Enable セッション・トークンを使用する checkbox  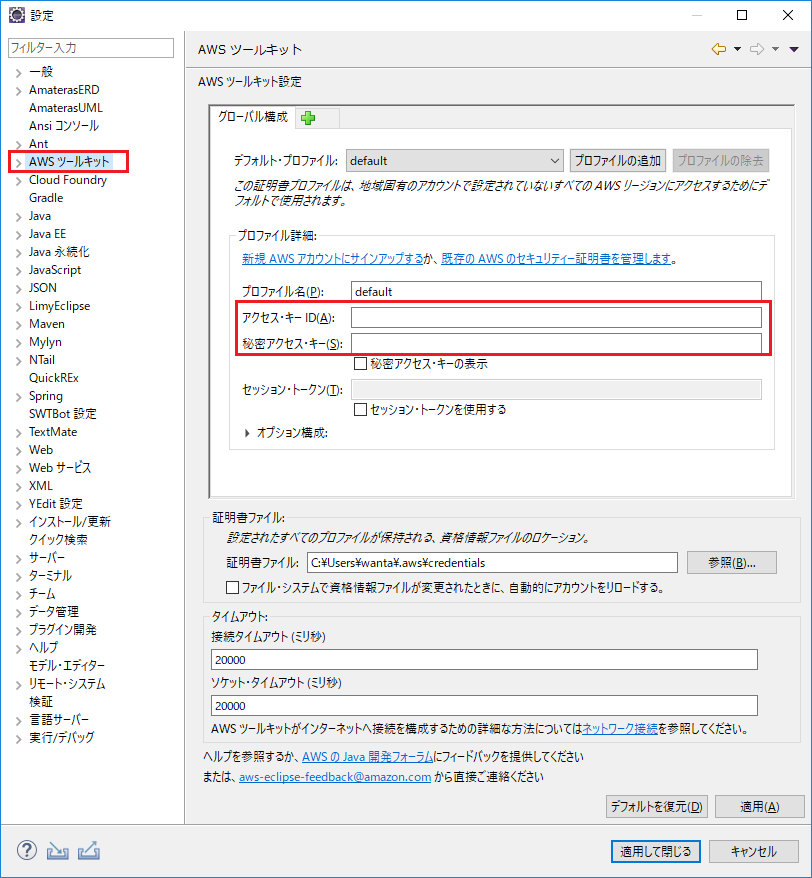click(361, 409)
